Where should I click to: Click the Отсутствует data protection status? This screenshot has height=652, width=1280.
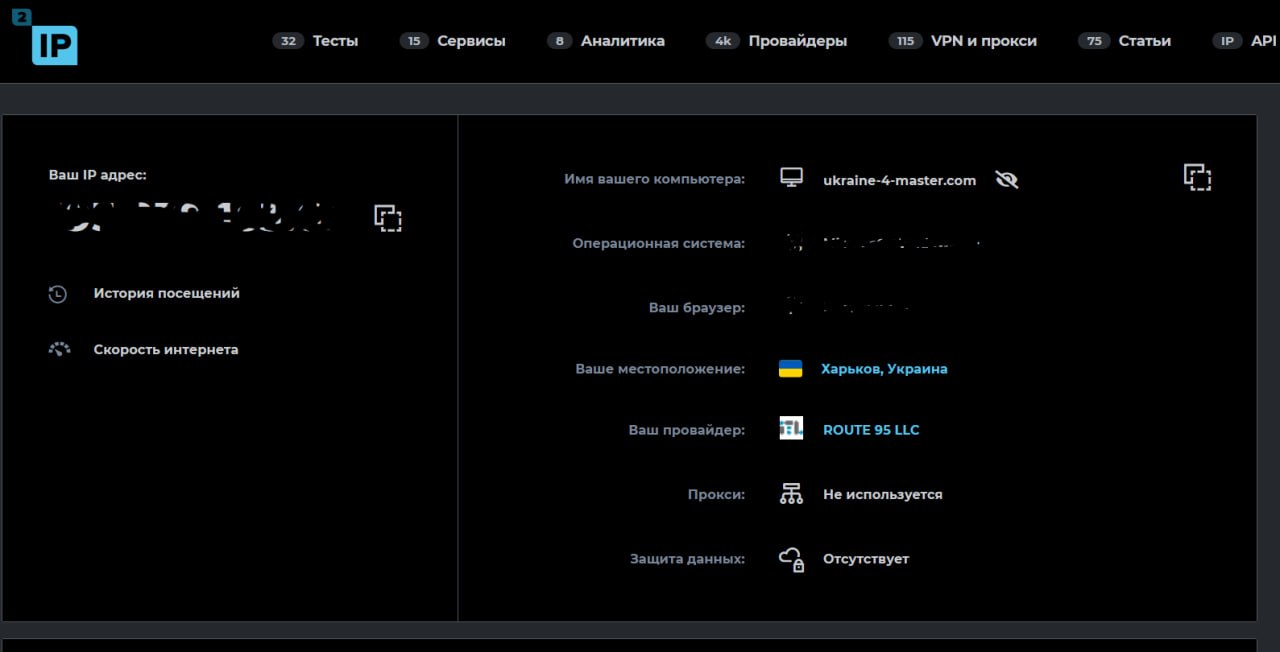[866, 559]
